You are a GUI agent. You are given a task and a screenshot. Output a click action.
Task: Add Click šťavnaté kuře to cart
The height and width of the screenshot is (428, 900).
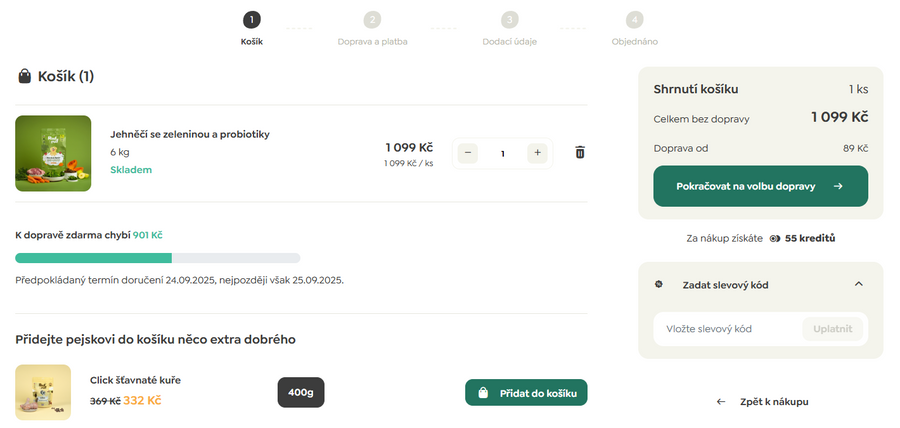click(526, 393)
